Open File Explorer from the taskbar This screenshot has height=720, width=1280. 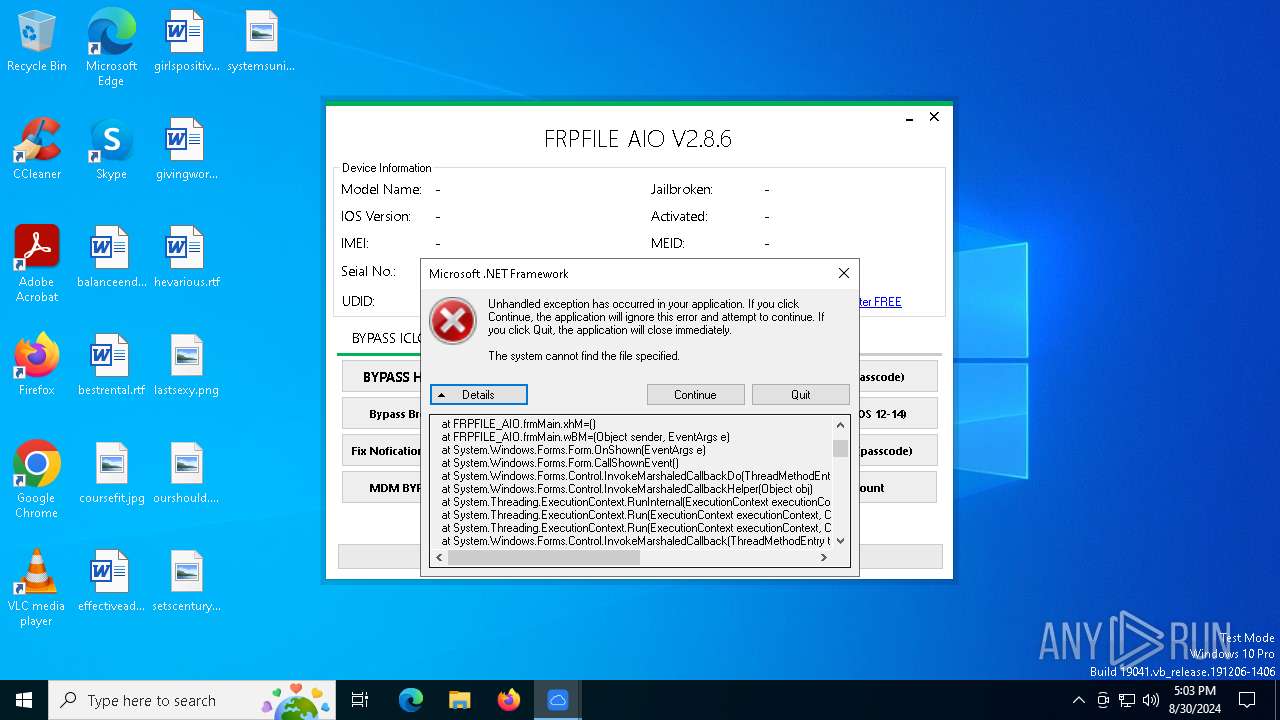459,700
